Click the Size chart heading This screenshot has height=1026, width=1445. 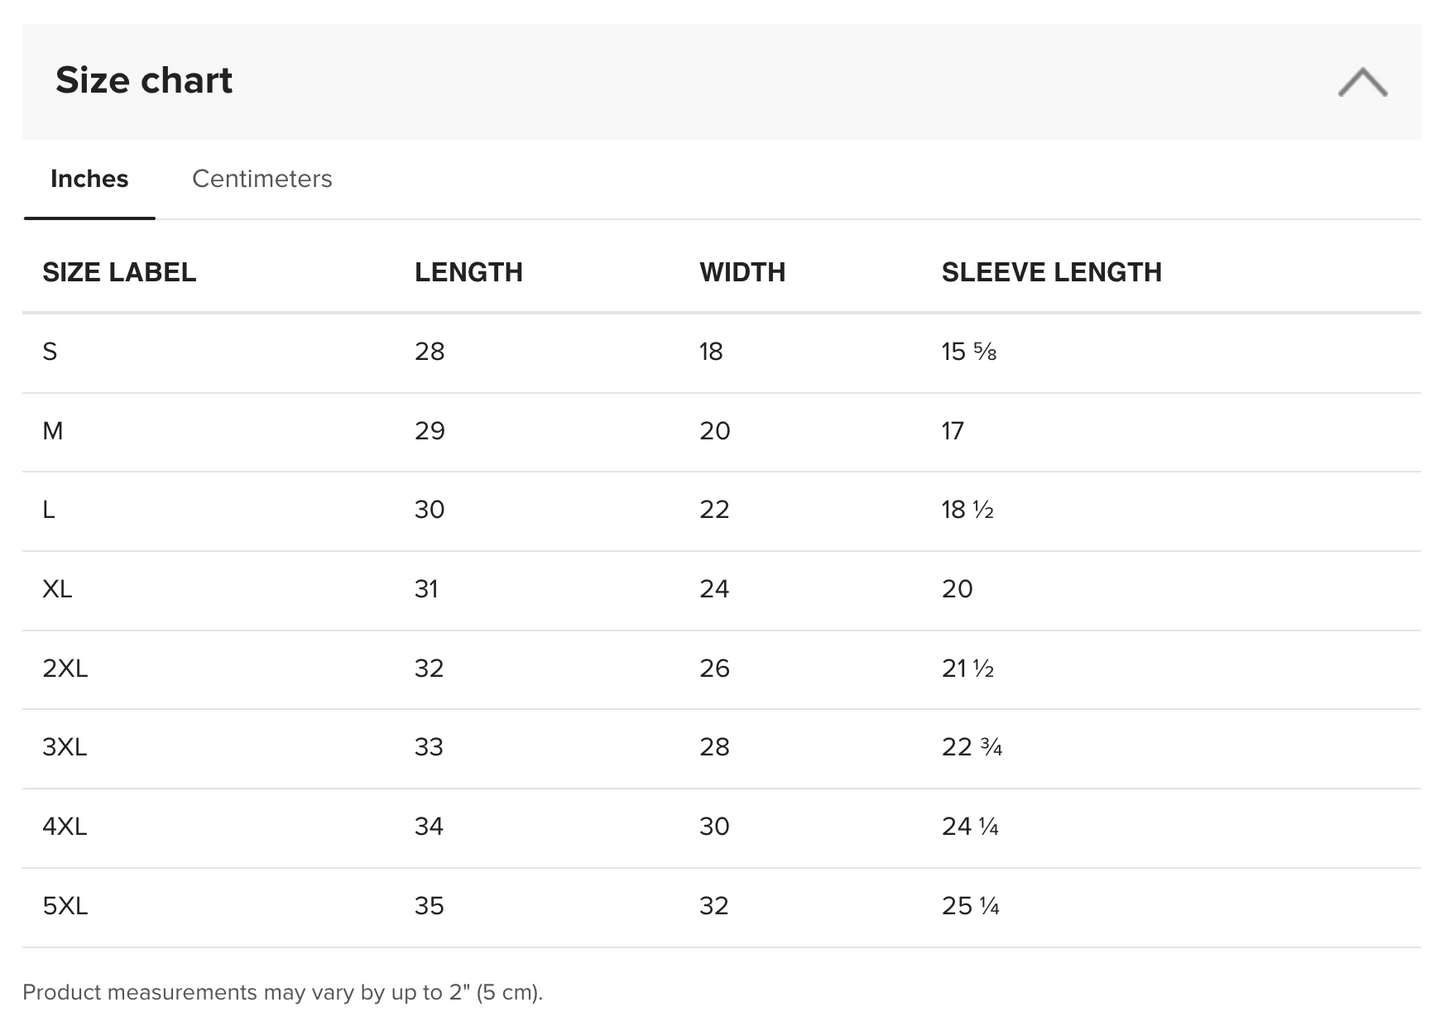pos(144,80)
